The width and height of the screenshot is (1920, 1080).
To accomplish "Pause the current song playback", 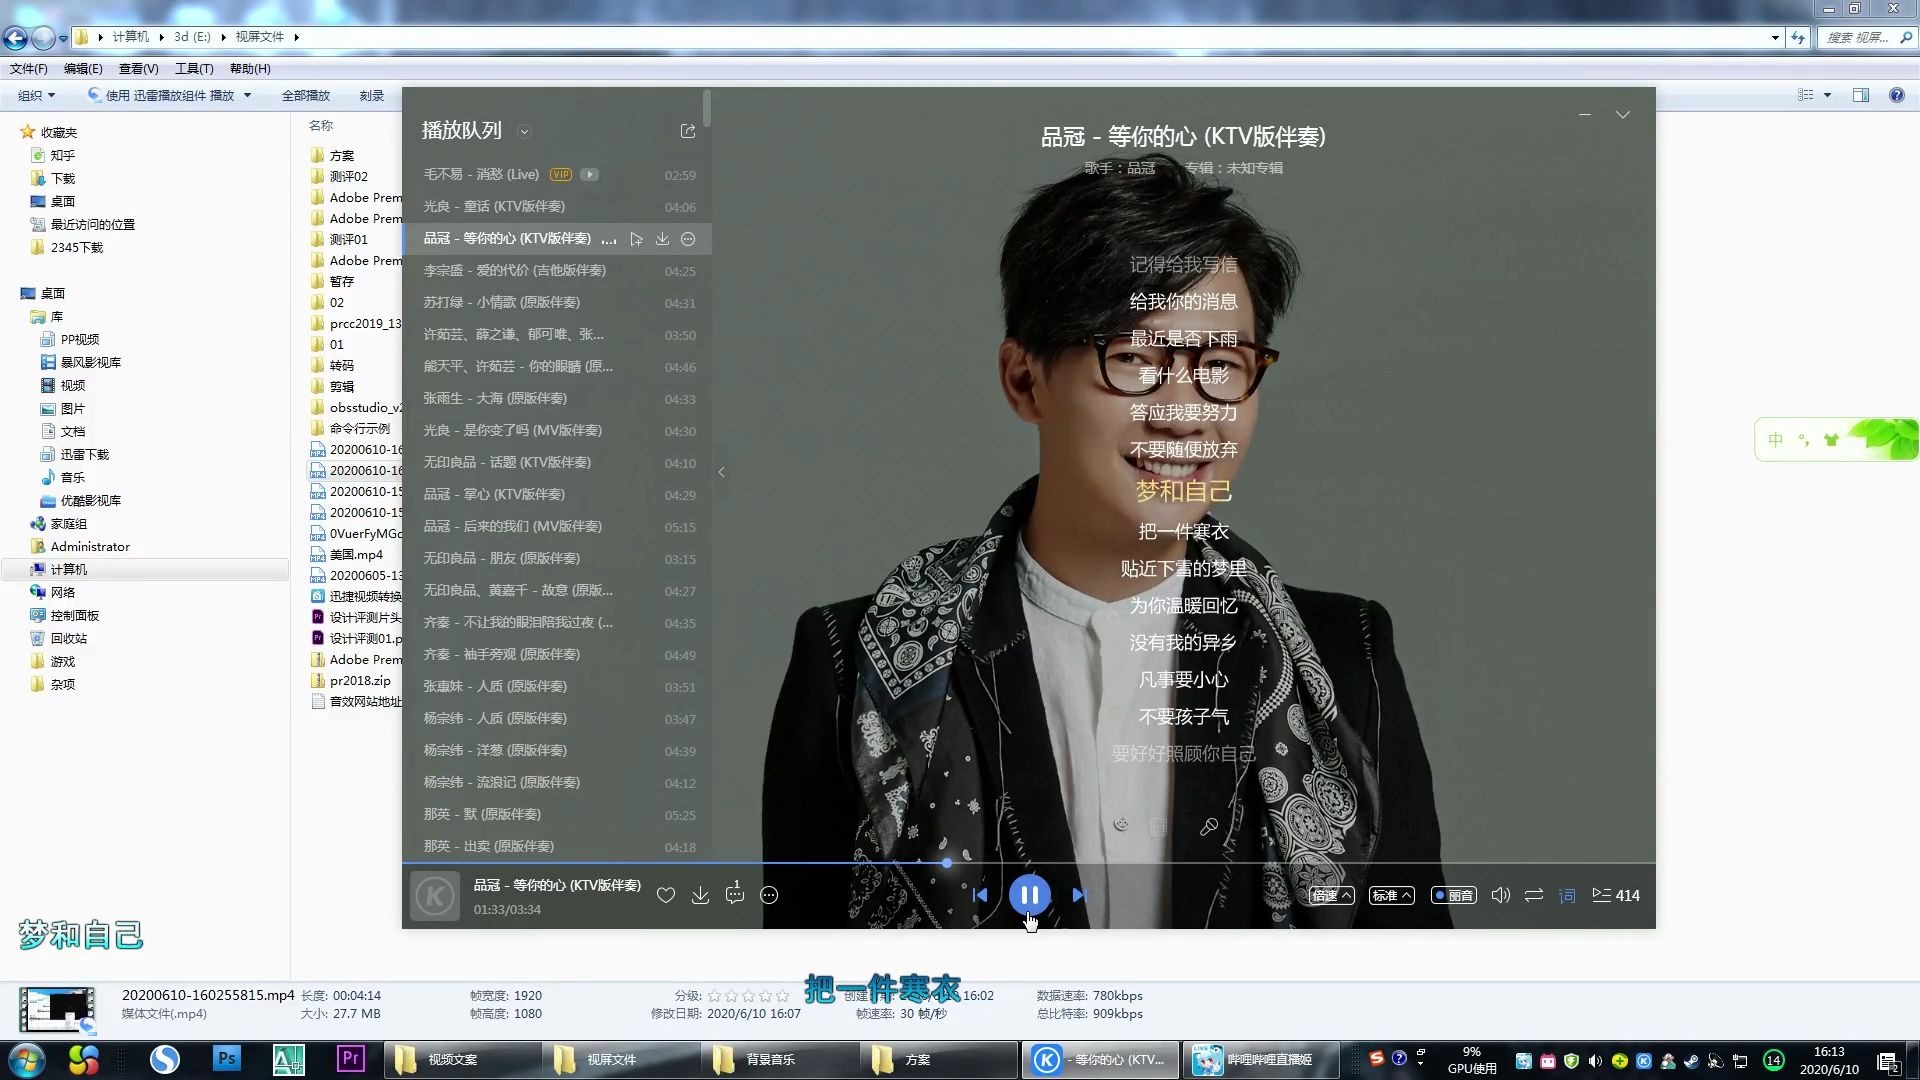I will (x=1029, y=895).
